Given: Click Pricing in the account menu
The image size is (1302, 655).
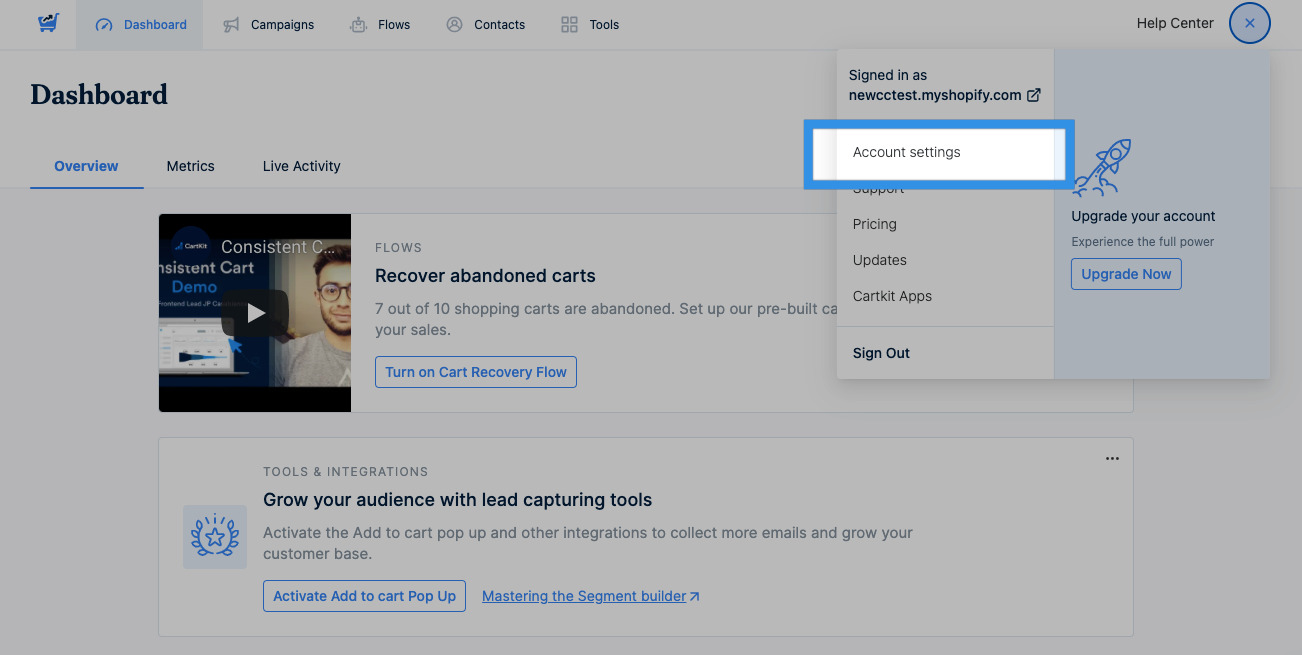Looking at the screenshot, I should [874, 224].
